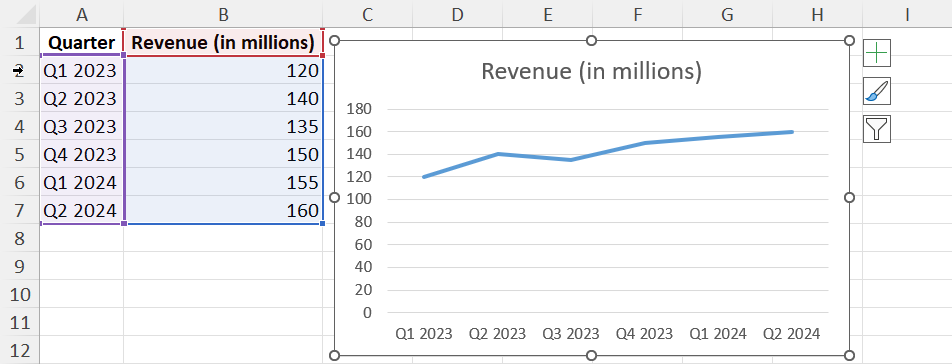Open the Chart Elements plus button

(876, 54)
